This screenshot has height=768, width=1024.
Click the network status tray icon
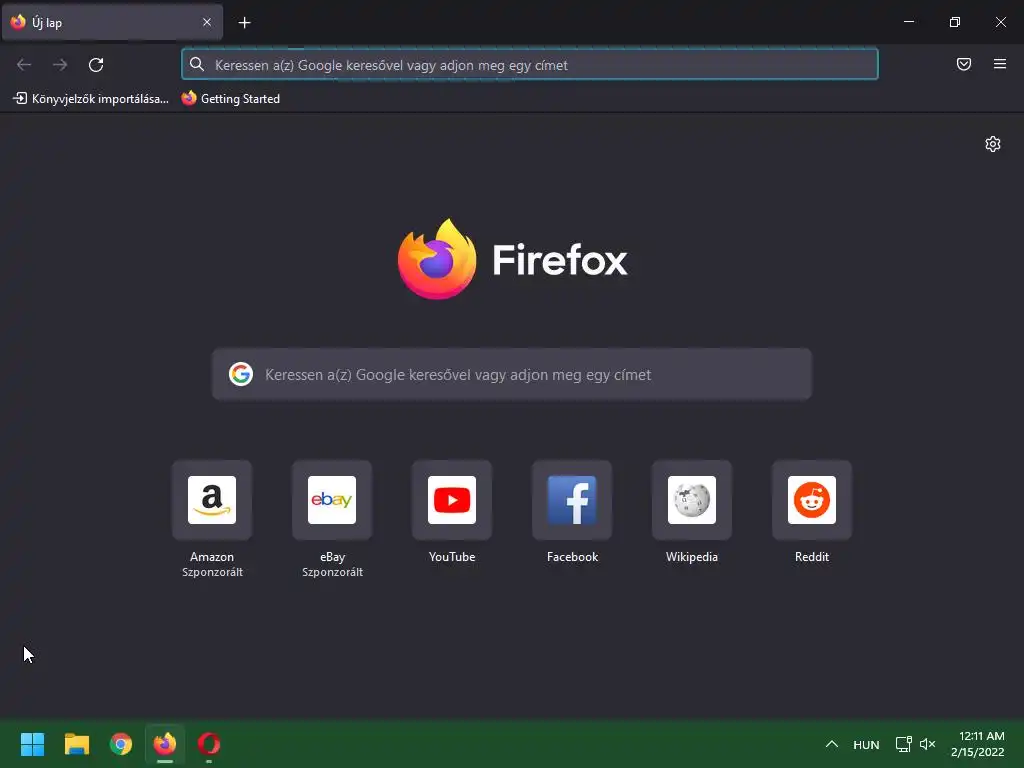(903, 744)
